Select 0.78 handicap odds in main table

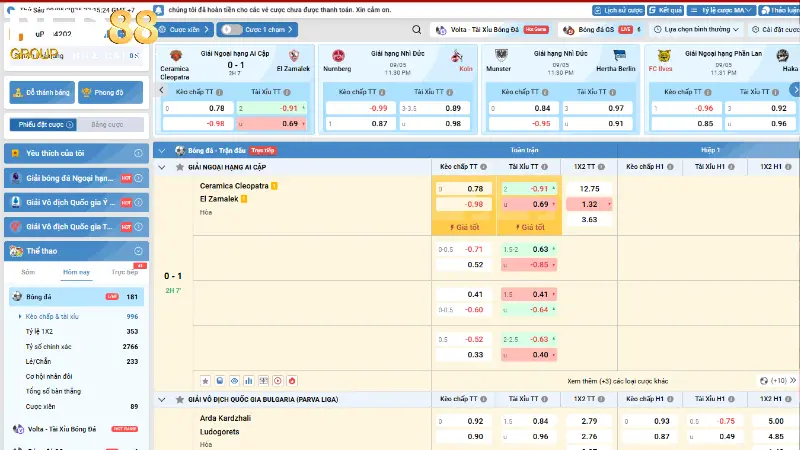tap(463, 189)
